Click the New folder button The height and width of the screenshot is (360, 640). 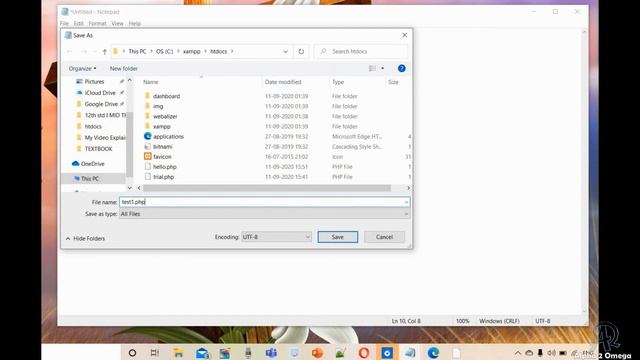click(x=124, y=69)
